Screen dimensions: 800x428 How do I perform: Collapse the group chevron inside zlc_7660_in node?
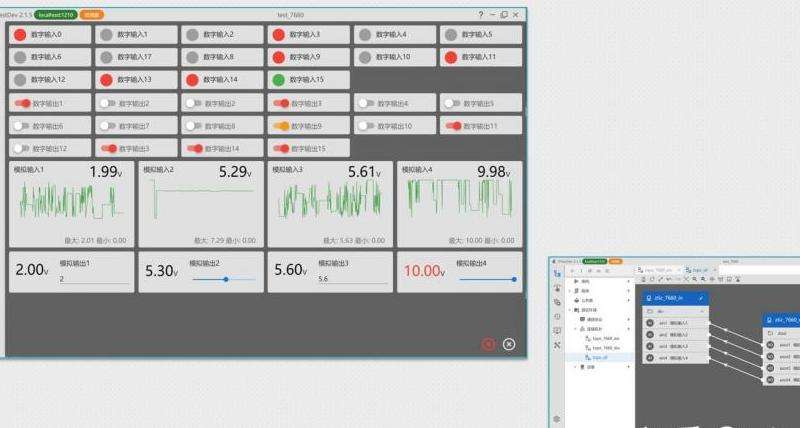click(x=701, y=311)
